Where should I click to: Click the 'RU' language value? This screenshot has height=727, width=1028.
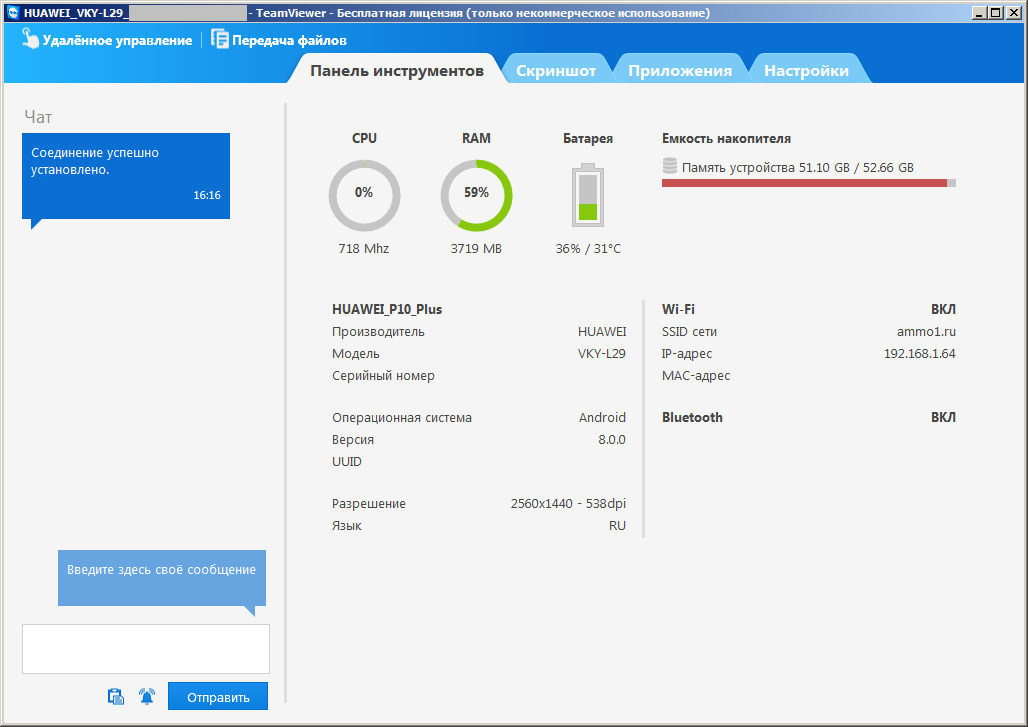[617, 526]
